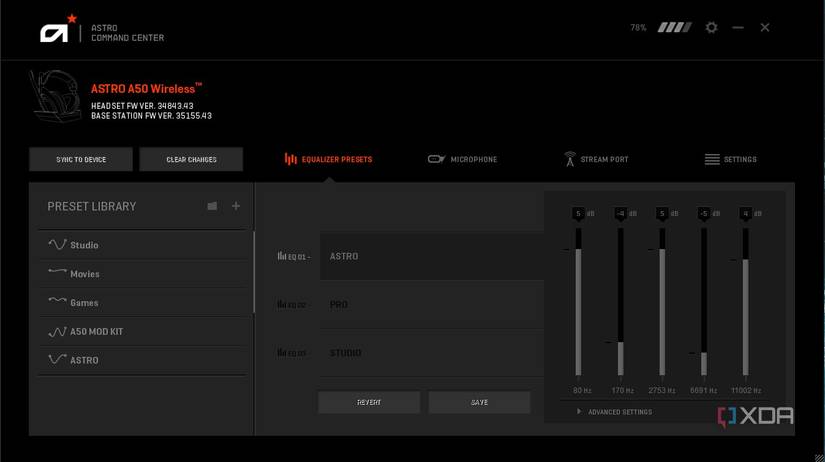
Task: Select ASTRO preset in Preset Library
Action: [143, 360]
